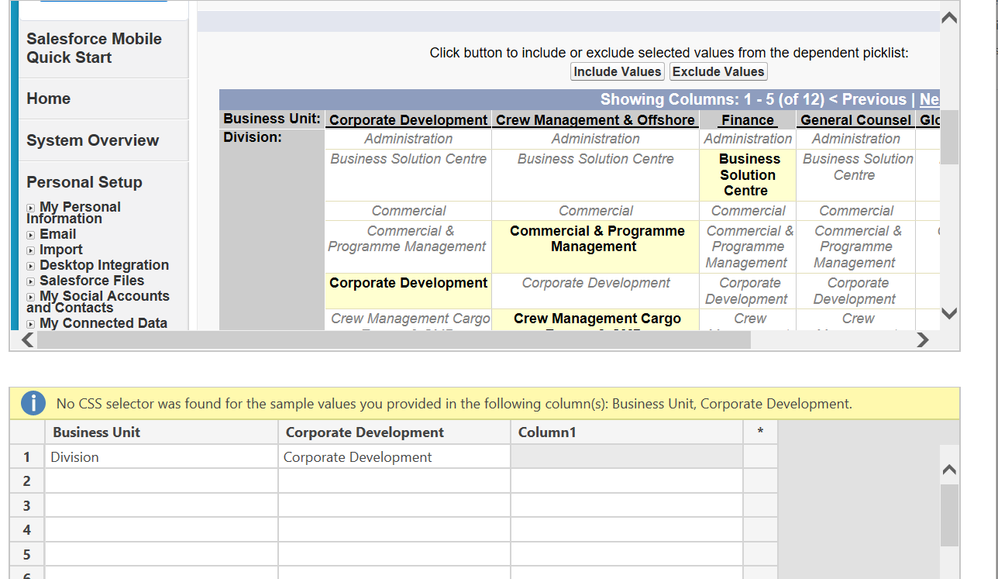Expand My Social Accounts and Contacts node
The image size is (998, 579).
[31, 297]
